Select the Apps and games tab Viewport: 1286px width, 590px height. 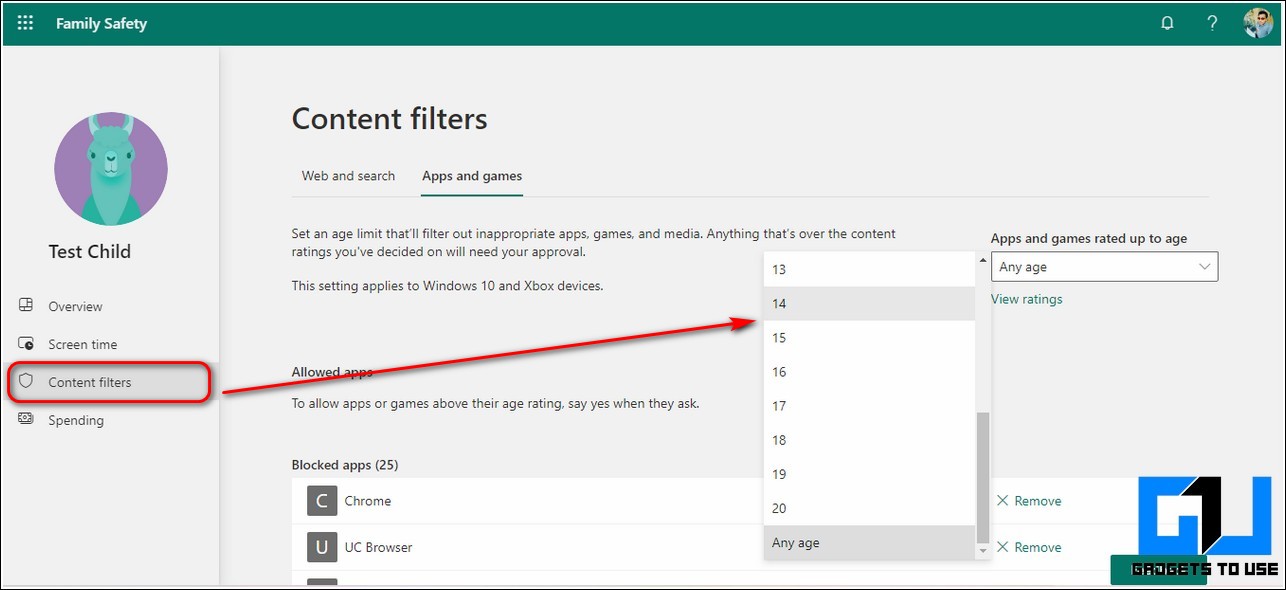point(472,176)
